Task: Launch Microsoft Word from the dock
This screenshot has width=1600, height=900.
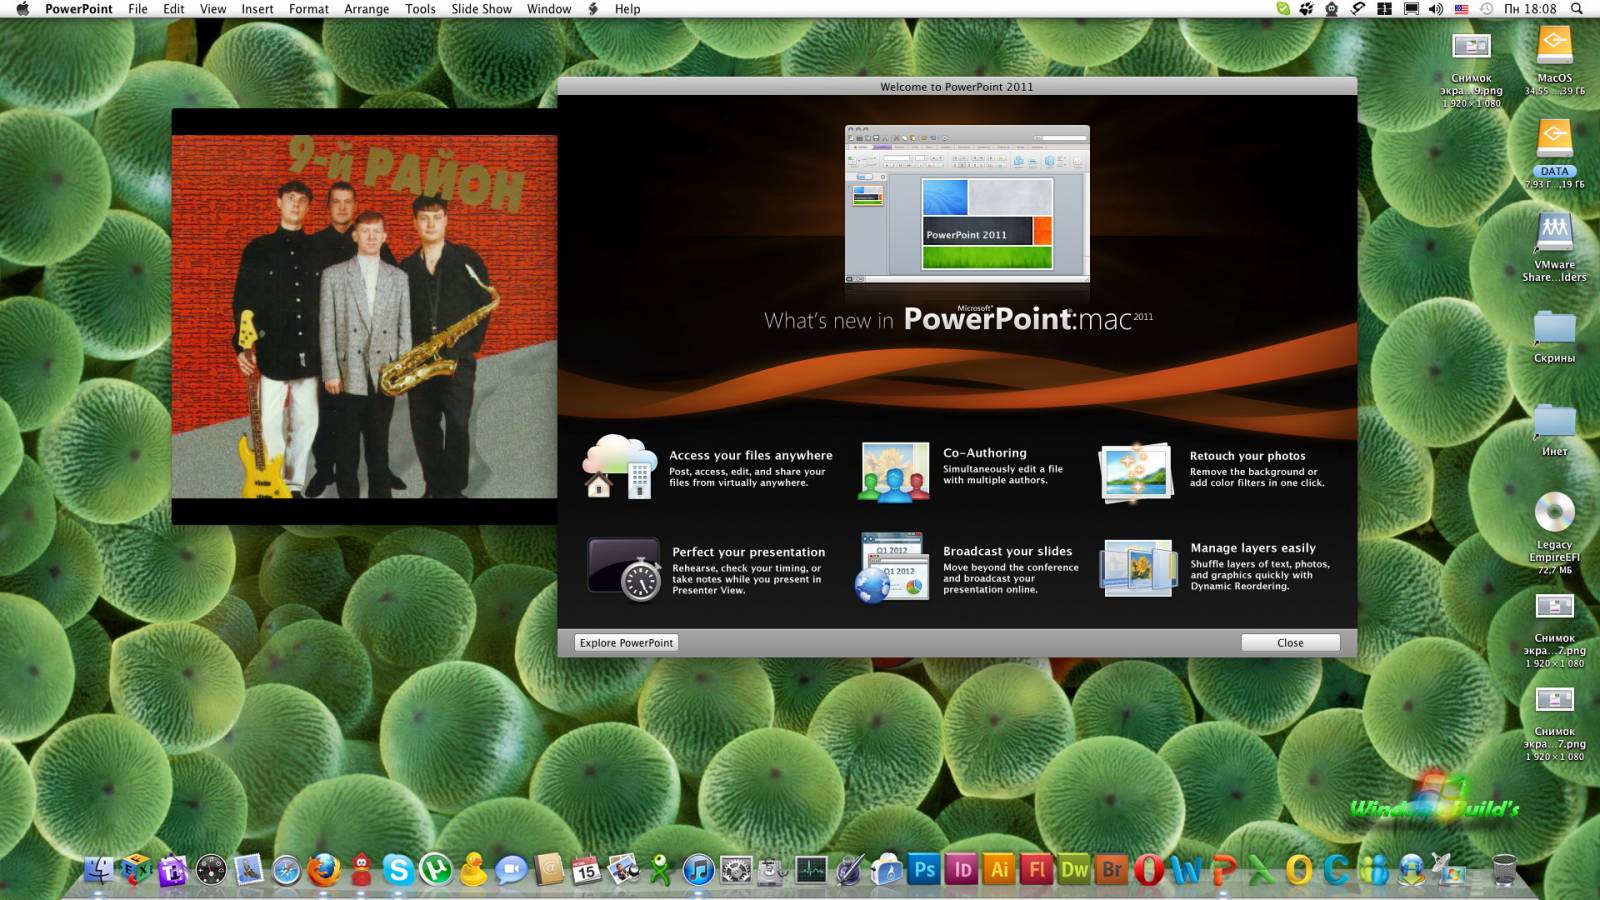Action: (x=1187, y=871)
